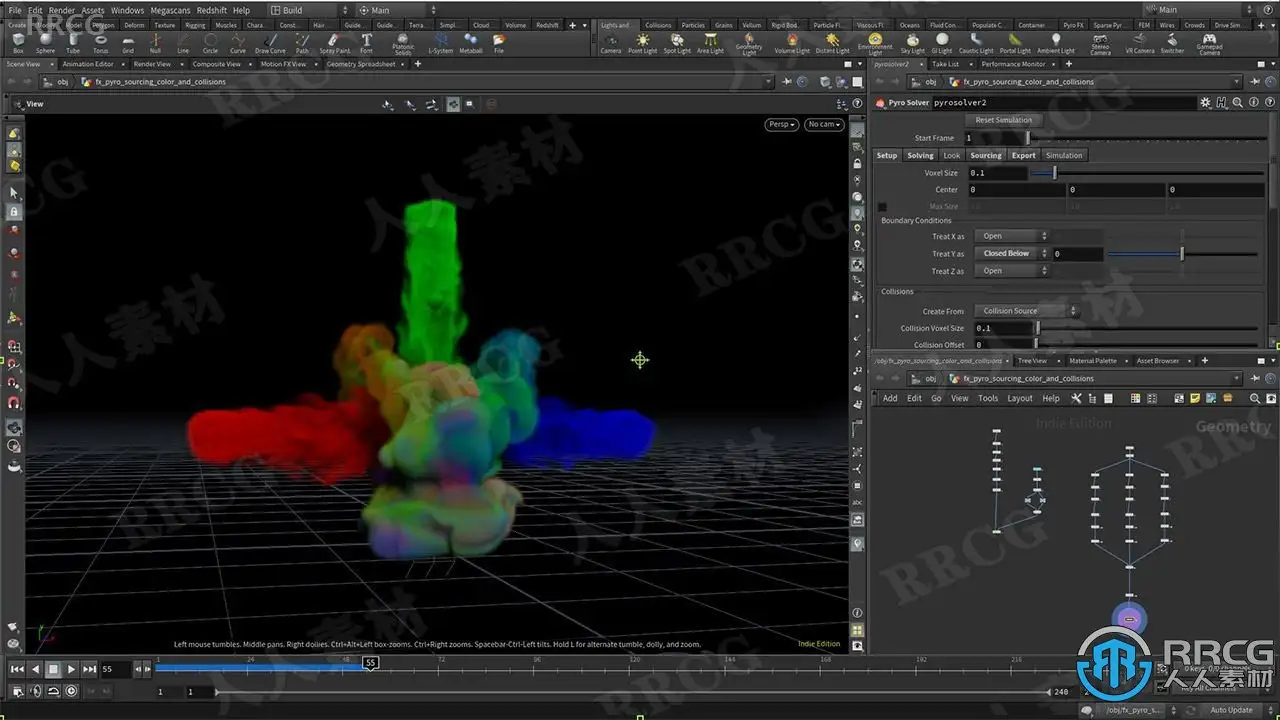Create a Metaball from shelf
Screen dimensions: 1280x720
pos(471,42)
